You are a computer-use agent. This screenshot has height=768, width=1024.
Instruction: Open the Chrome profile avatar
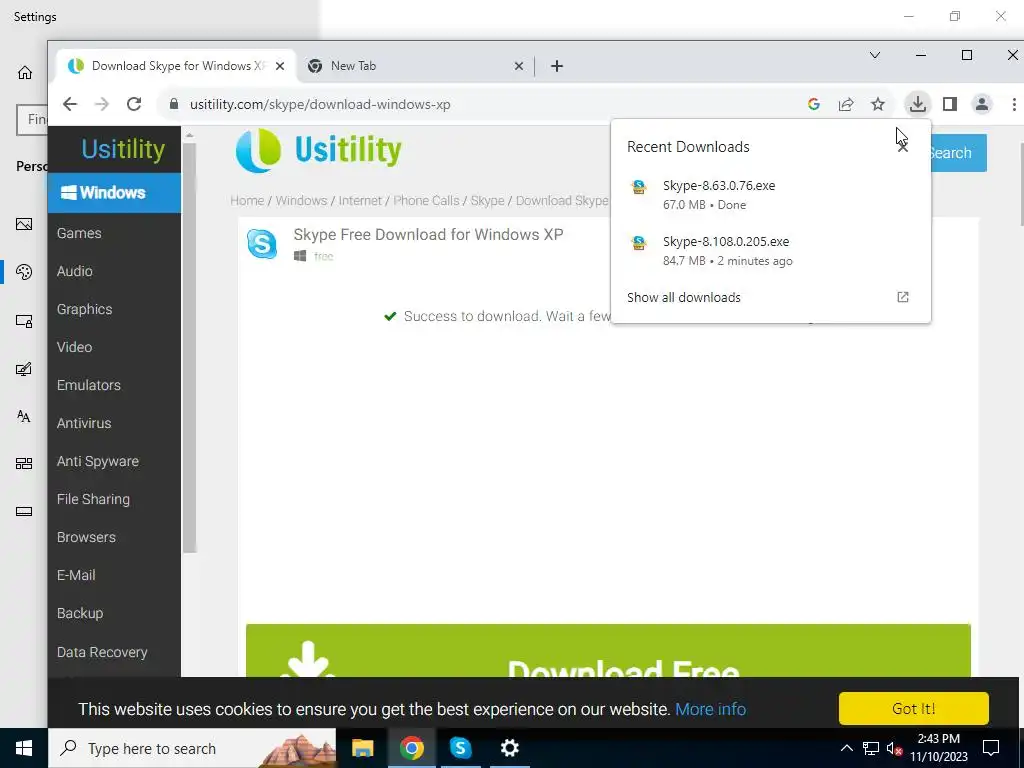pos(982,104)
